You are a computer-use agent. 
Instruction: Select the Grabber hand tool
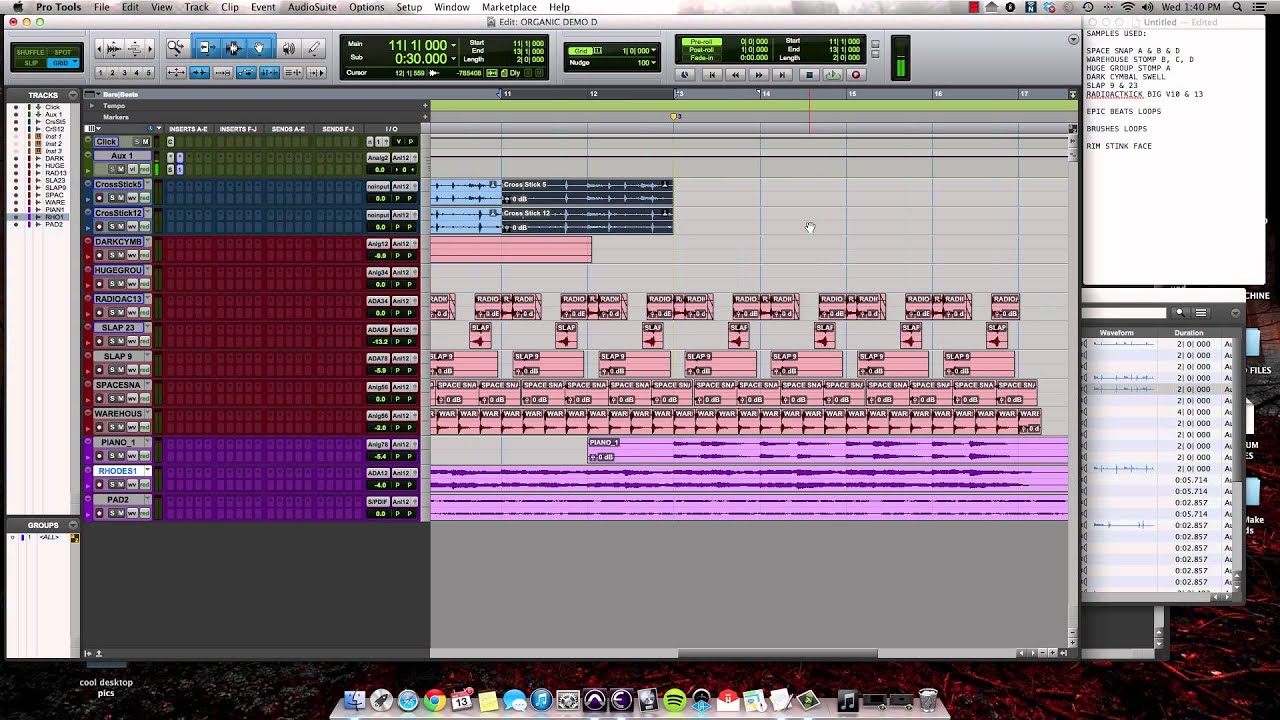pos(259,48)
